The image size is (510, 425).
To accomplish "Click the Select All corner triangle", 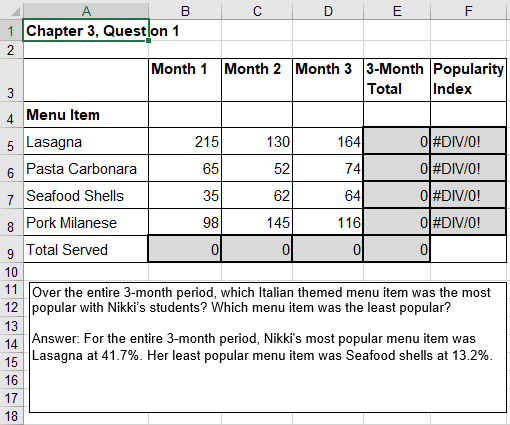I will [15, 12].
